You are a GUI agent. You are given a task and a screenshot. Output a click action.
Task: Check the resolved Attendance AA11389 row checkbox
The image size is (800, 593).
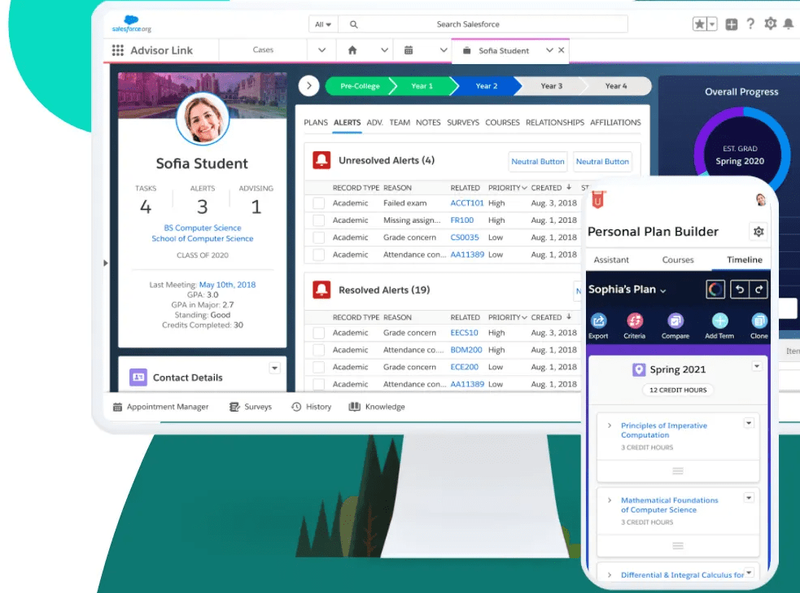click(x=319, y=384)
